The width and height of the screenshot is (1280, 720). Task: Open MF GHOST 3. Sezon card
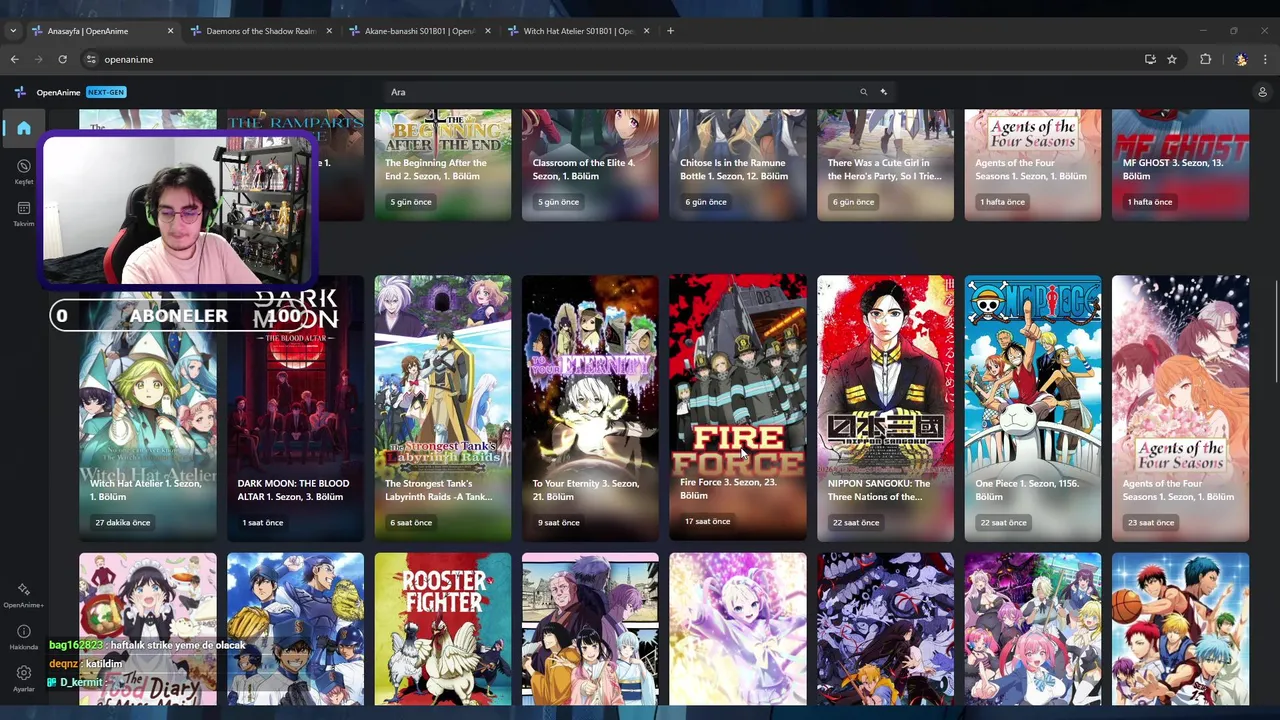click(x=1180, y=165)
